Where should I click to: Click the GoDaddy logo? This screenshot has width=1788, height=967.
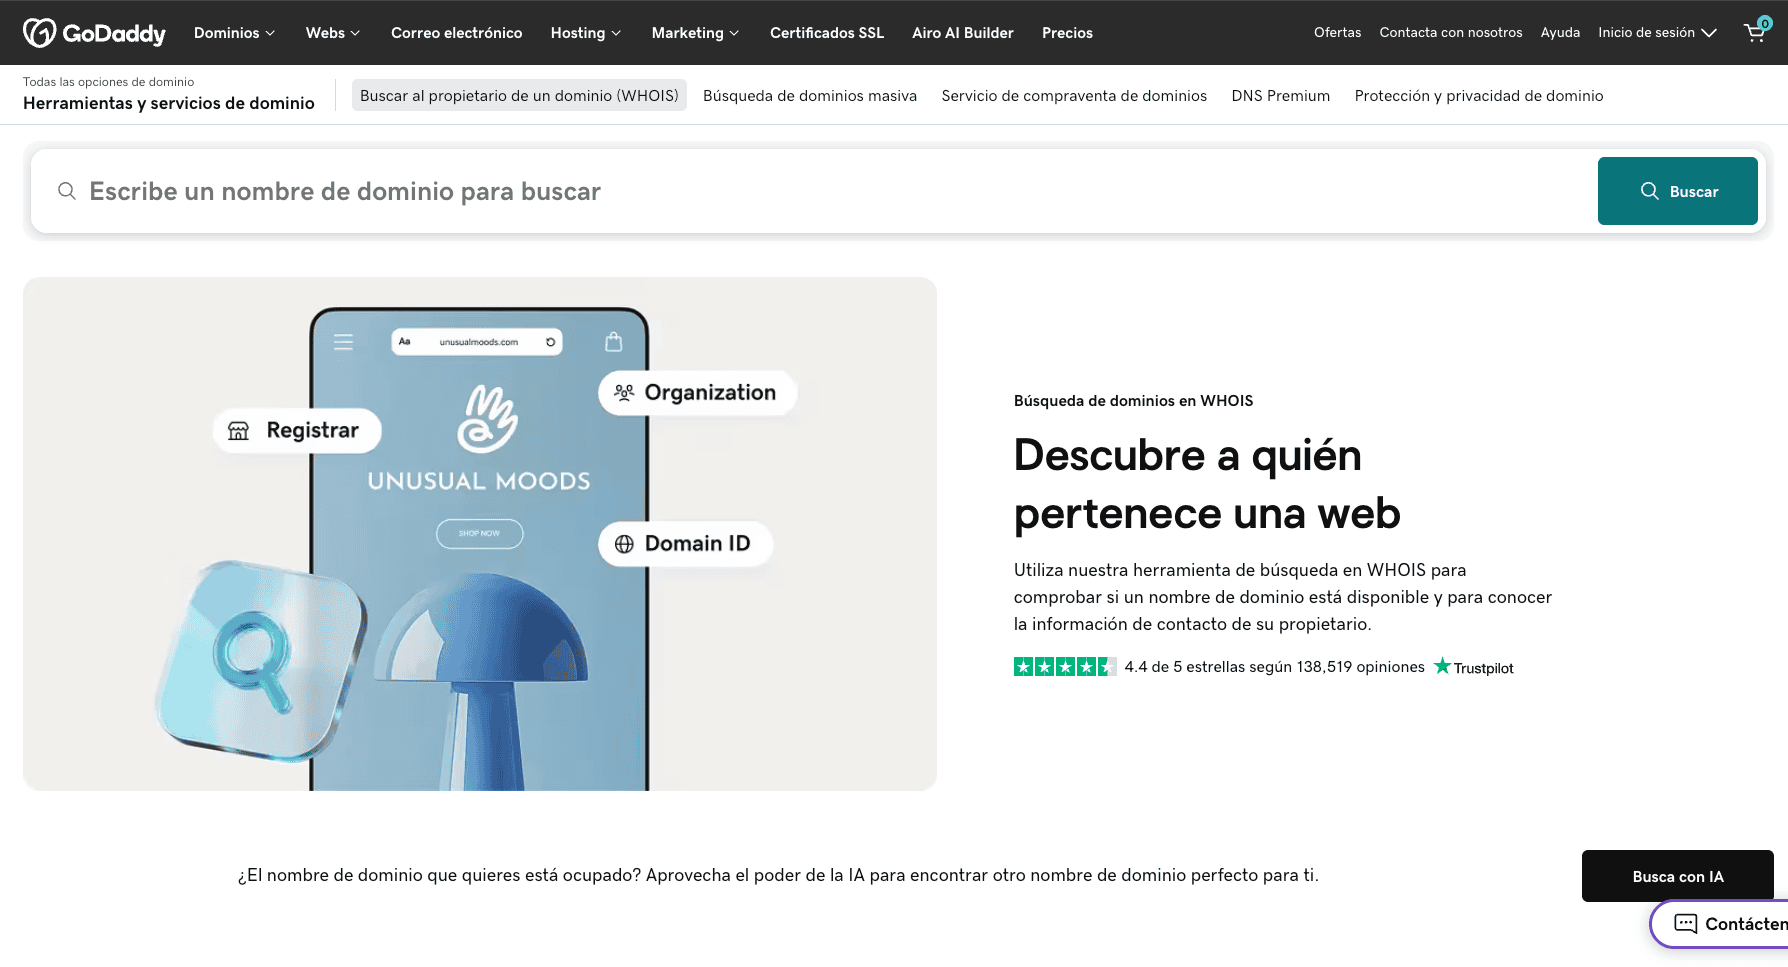(x=94, y=33)
